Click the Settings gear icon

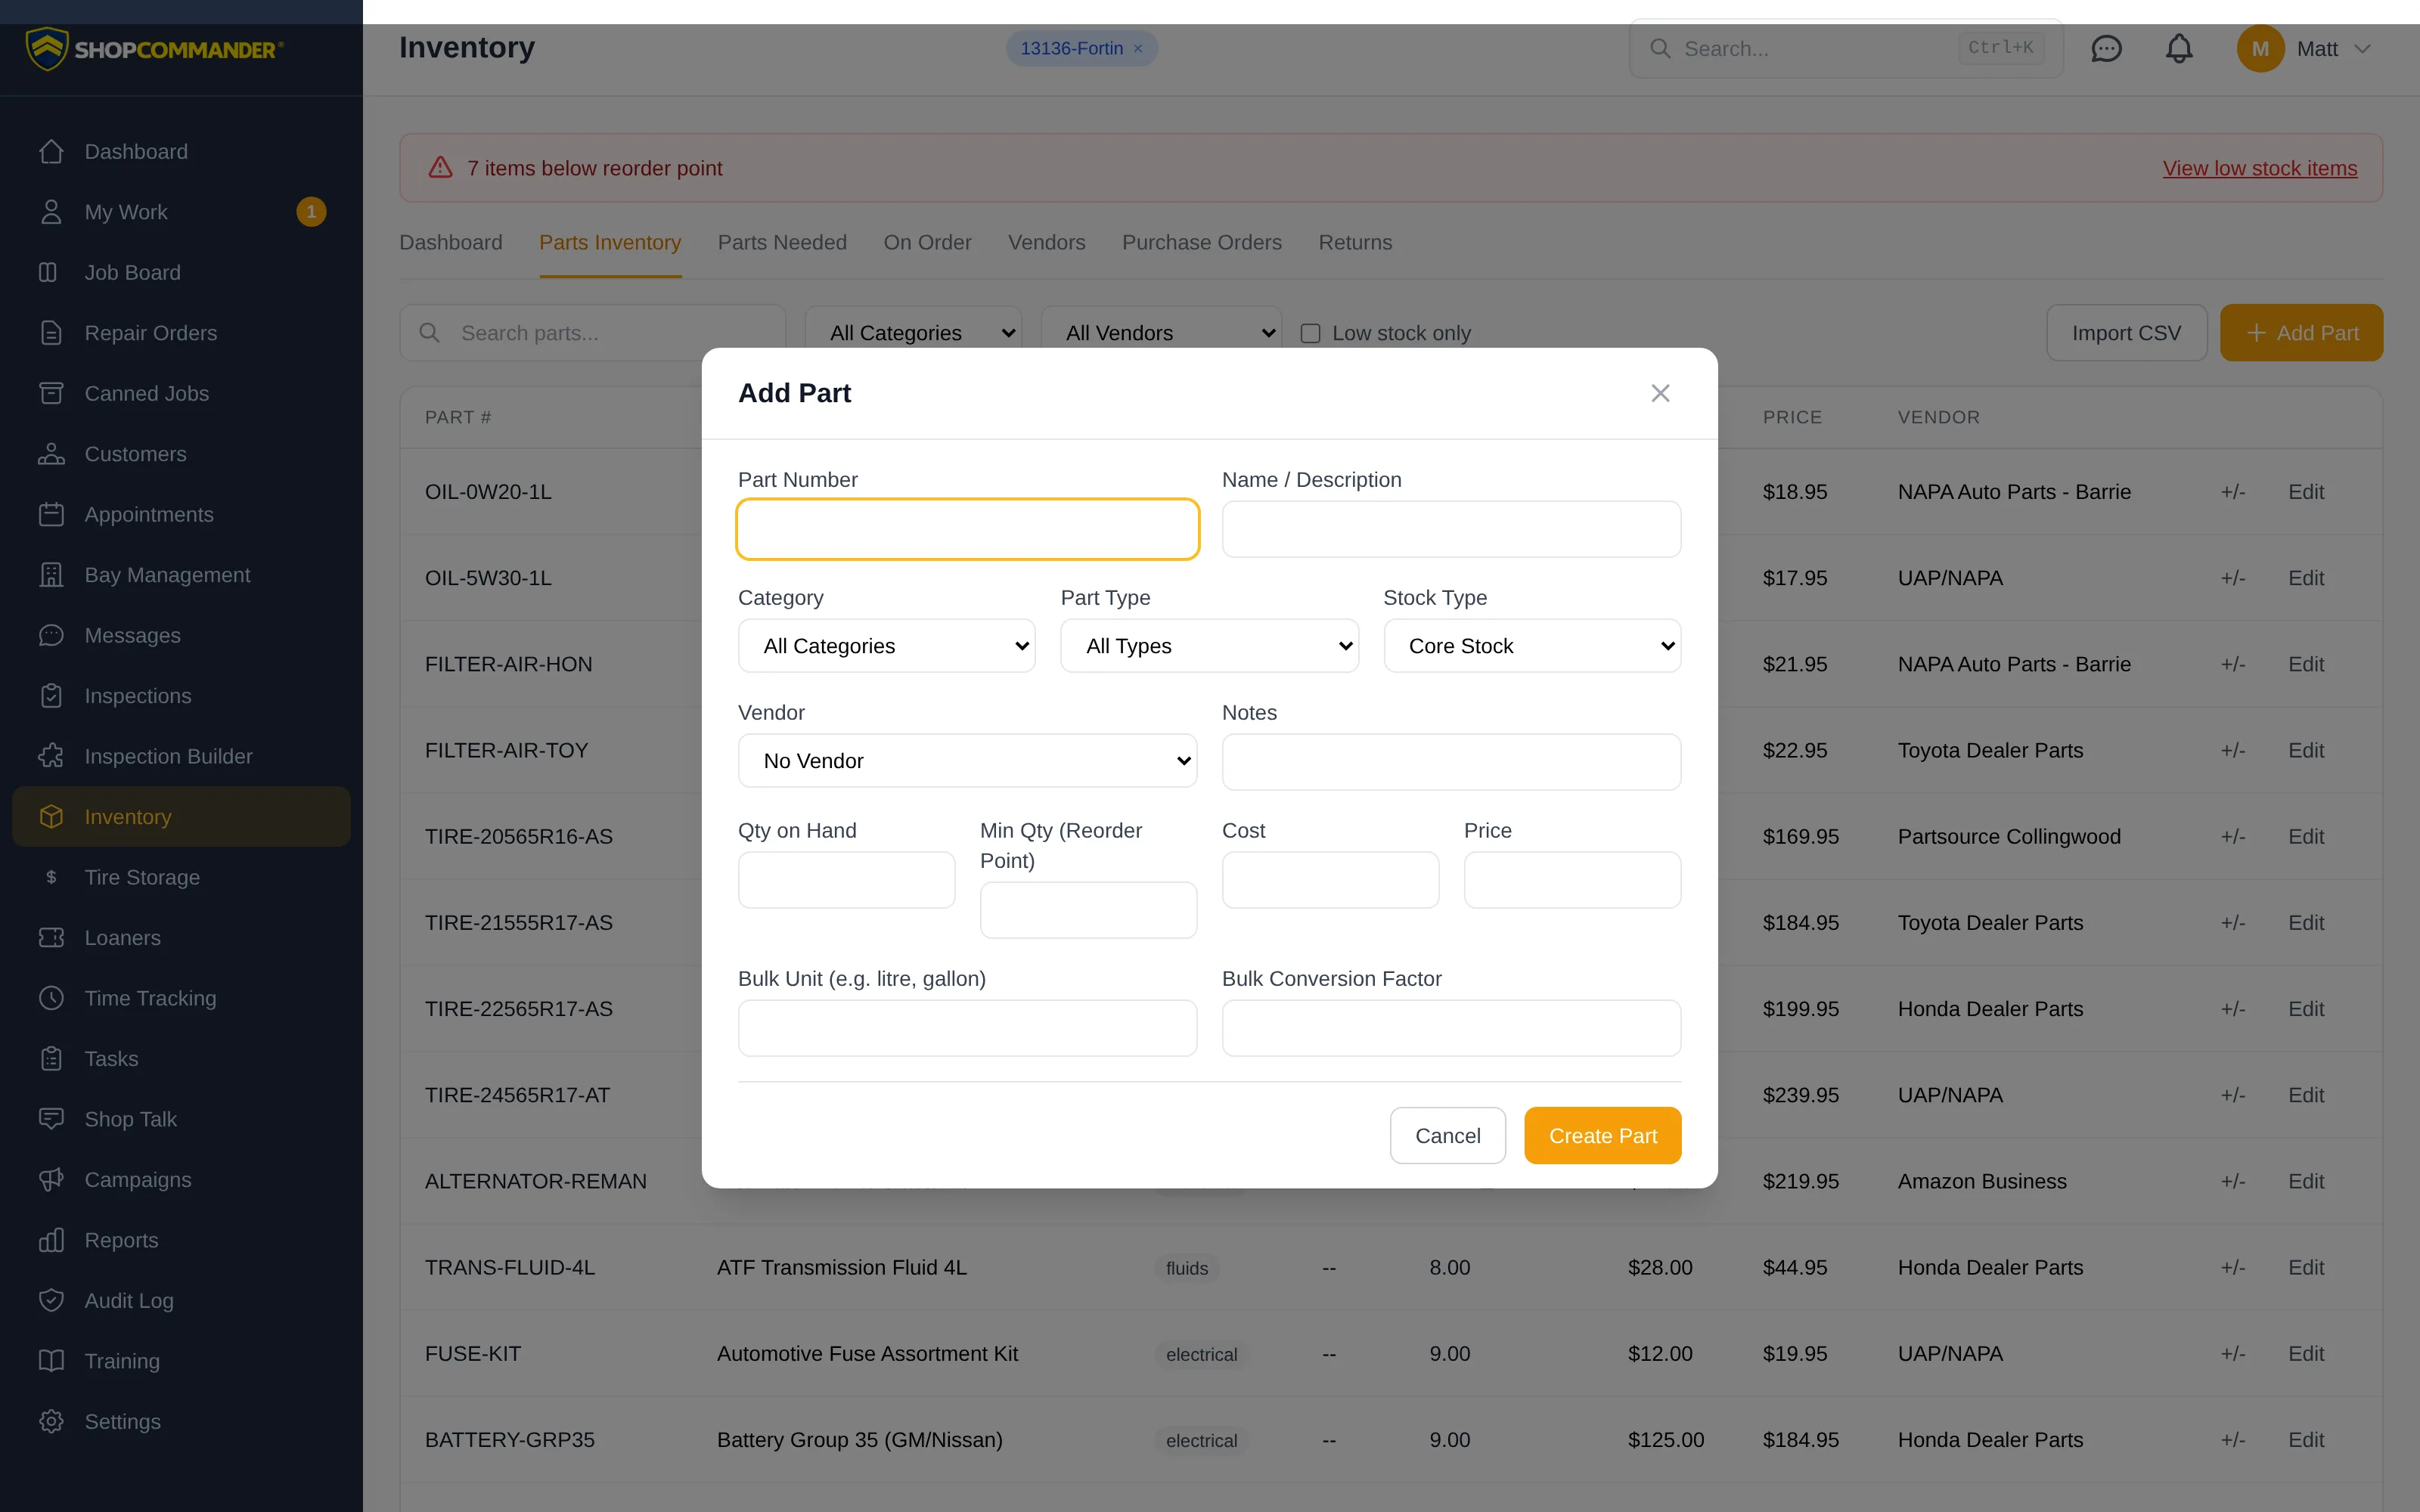point(51,1422)
